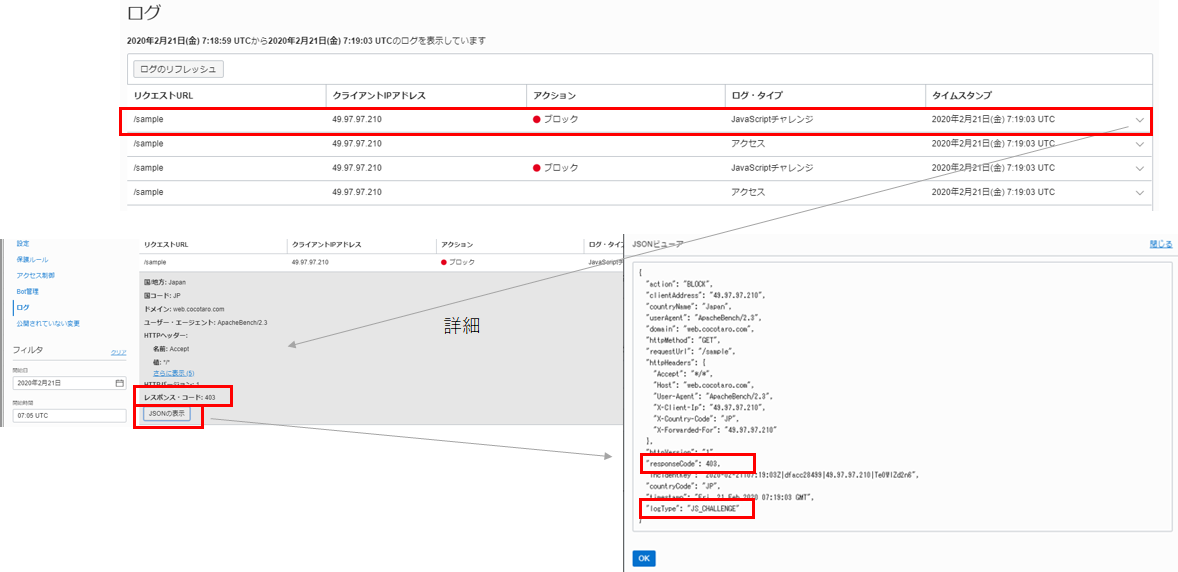
Task: Click the top table's ログ・タイプ column header
Action: point(757,95)
